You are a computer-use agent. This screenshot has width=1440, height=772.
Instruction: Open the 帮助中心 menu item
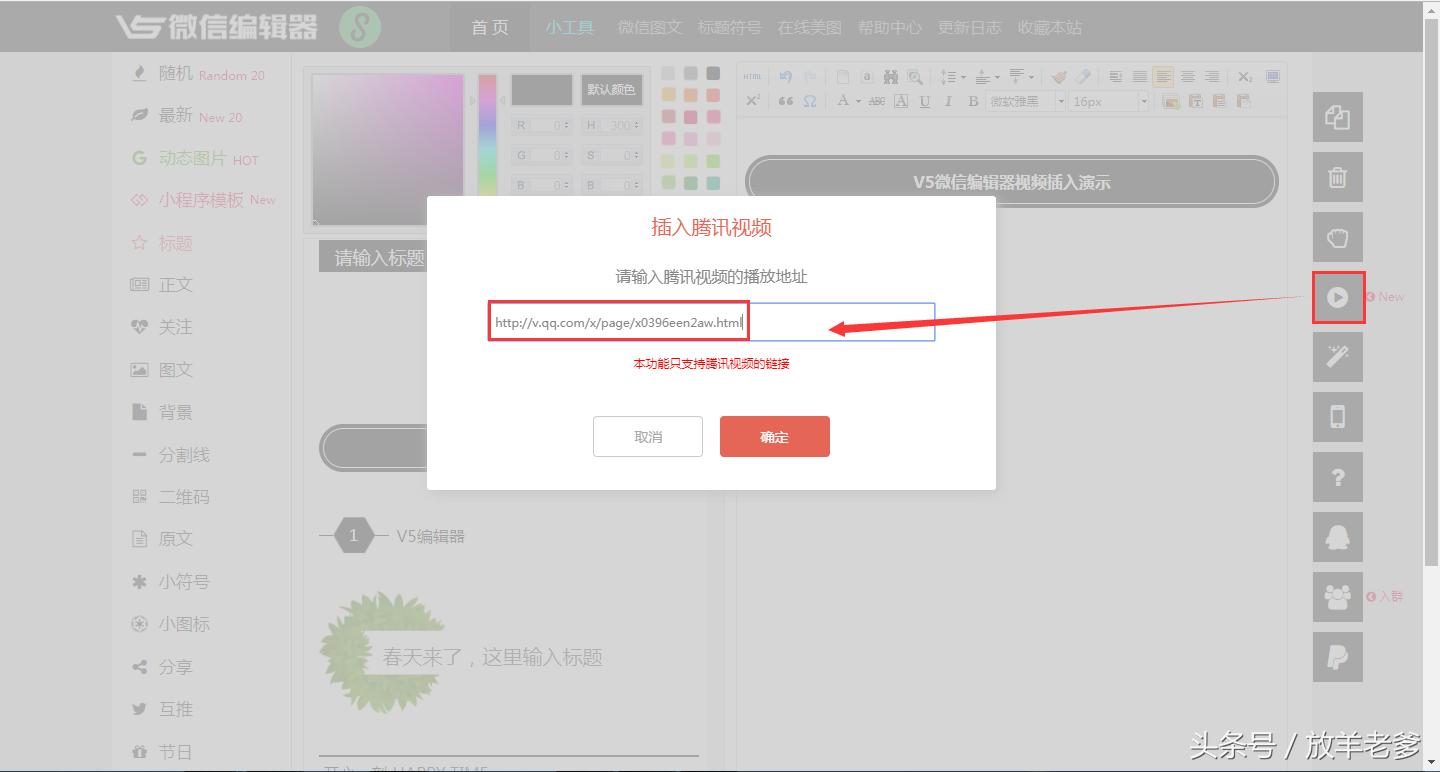click(x=890, y=27)
